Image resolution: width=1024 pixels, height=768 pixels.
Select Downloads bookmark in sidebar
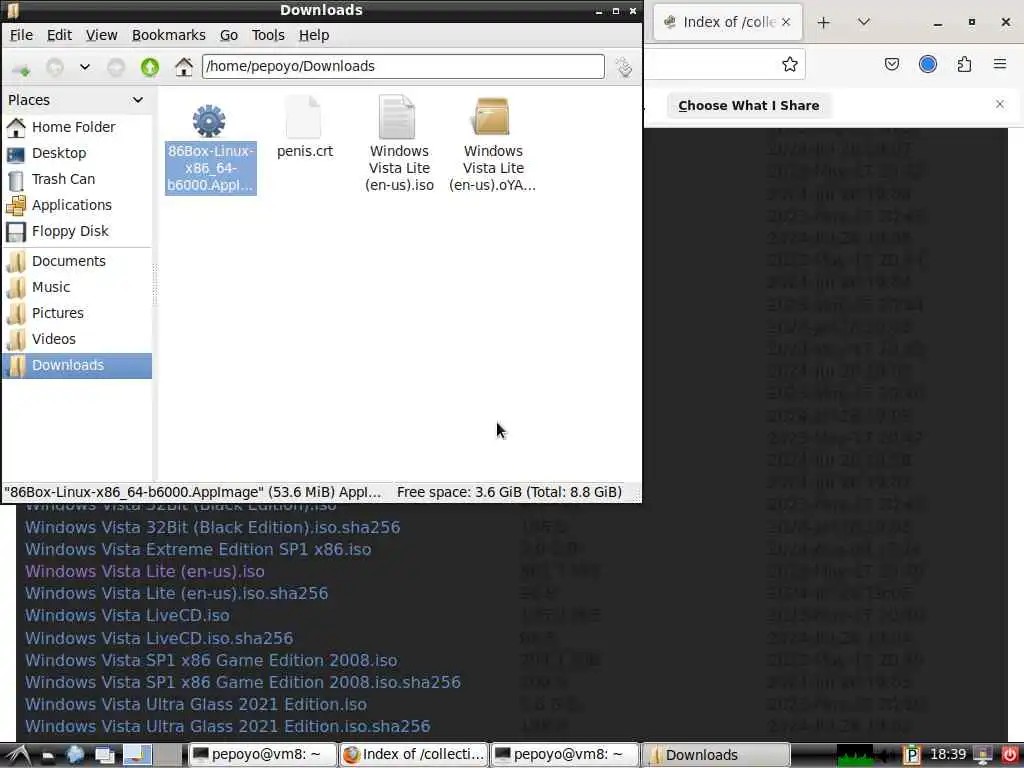[x=77, y=366]
